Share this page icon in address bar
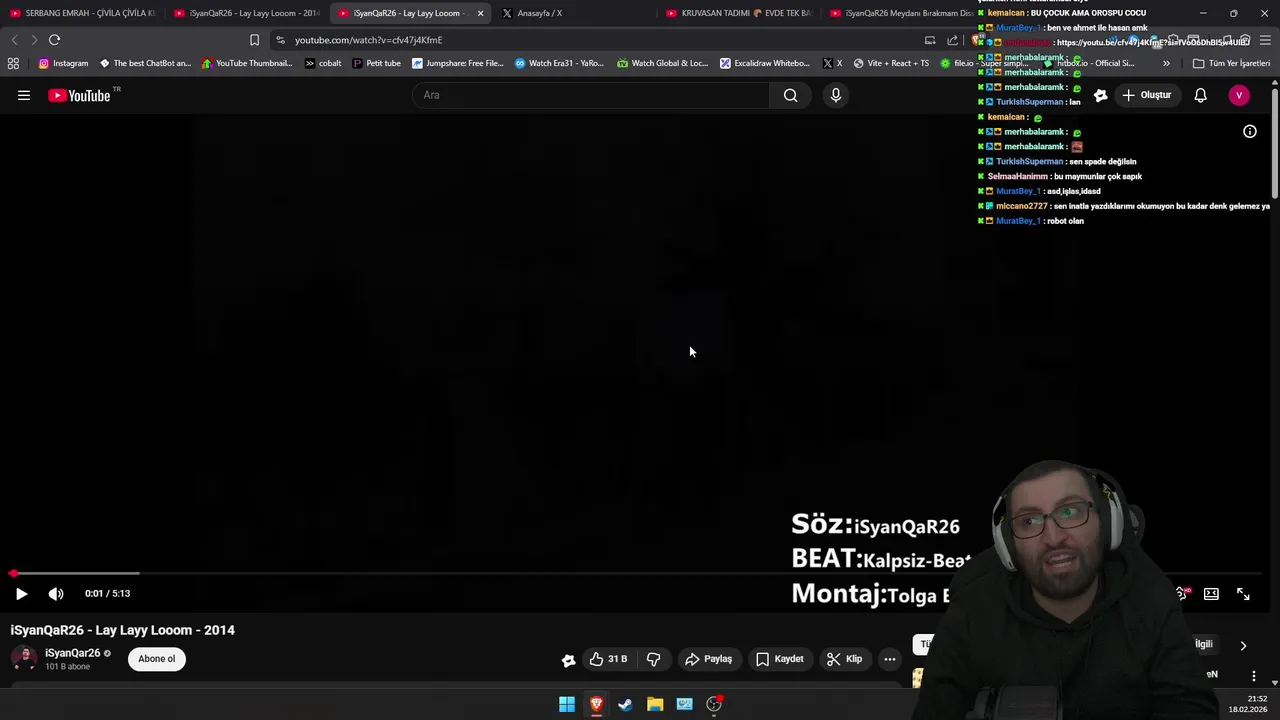 (952, 40)
